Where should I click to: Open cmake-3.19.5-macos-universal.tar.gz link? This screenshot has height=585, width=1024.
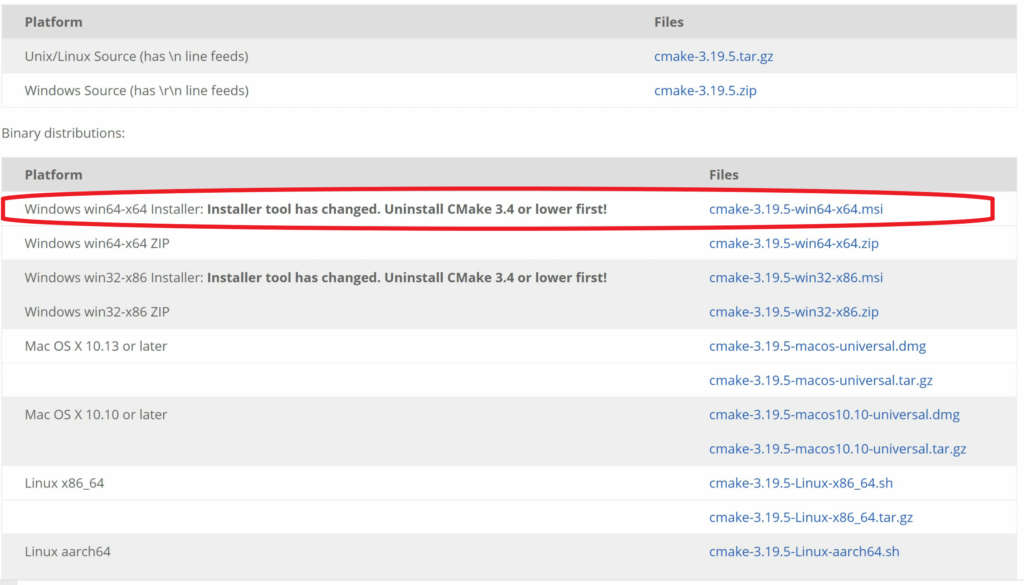pyautogui.click(x=820, y=380)
